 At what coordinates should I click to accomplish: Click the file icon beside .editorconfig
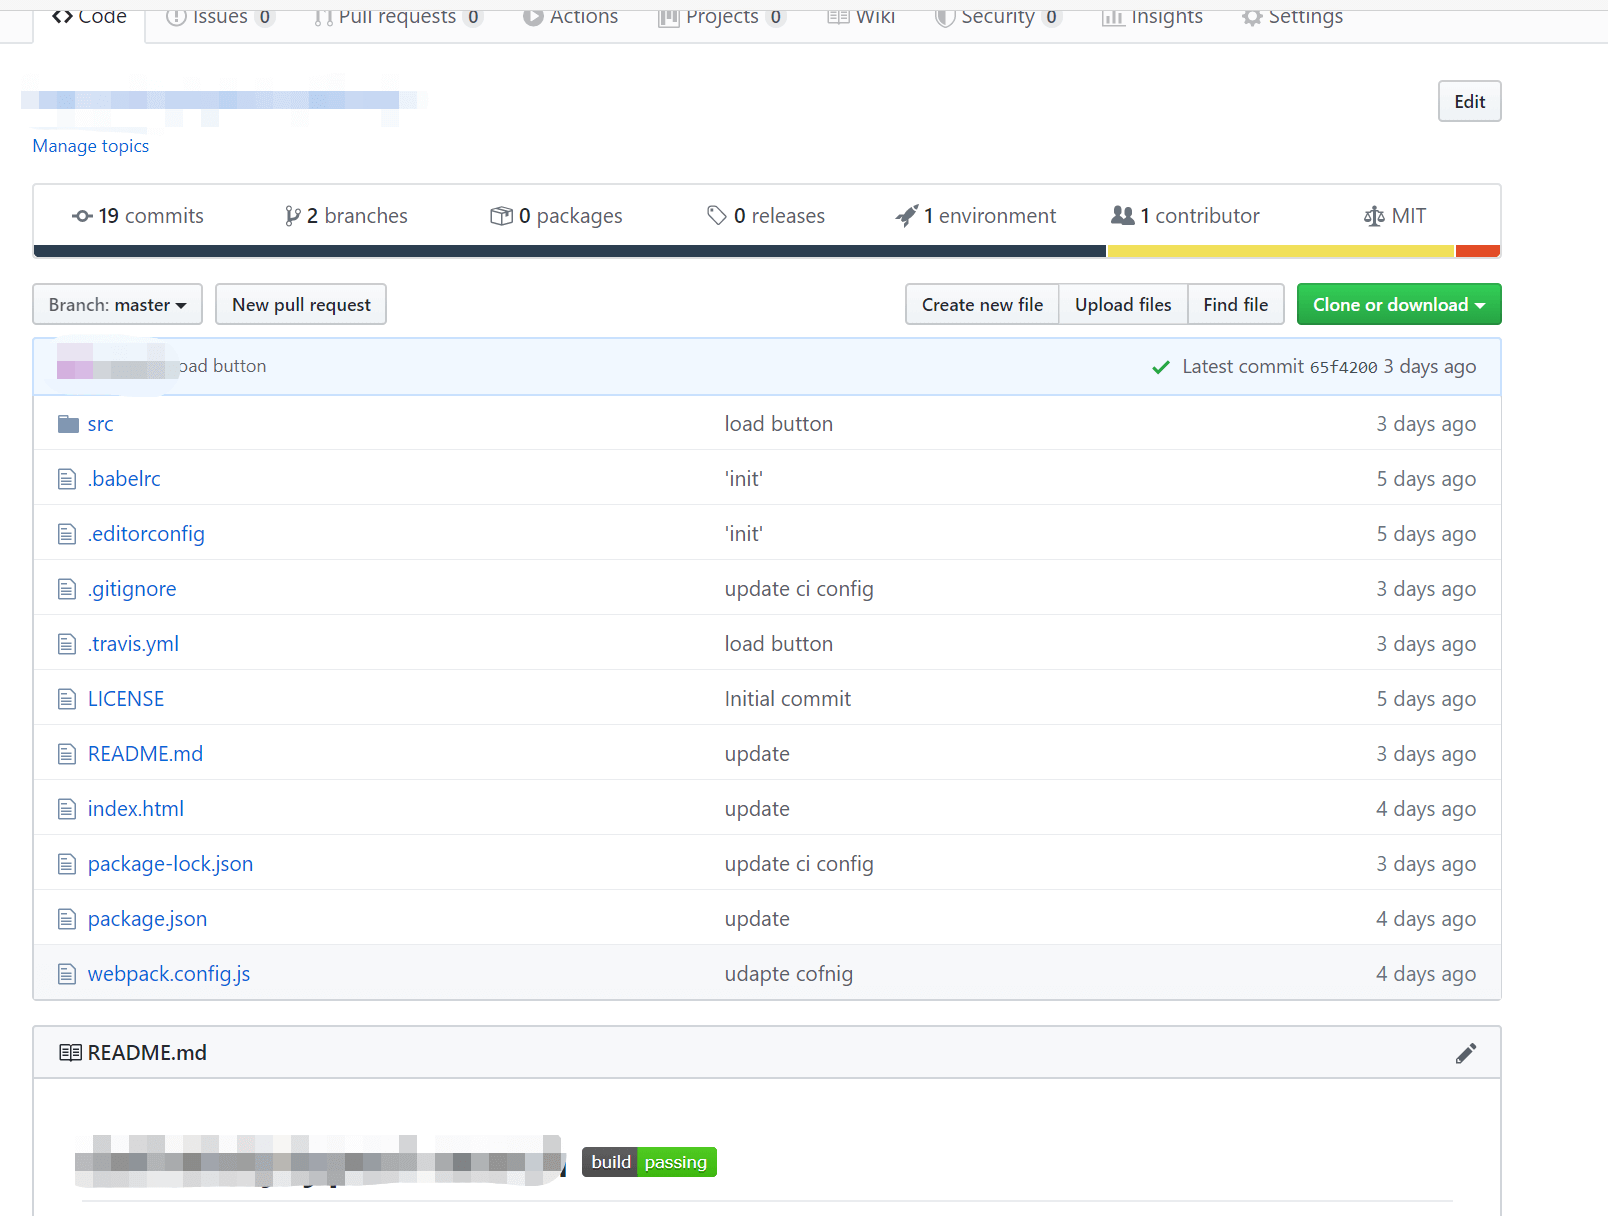tap(67, 534)
